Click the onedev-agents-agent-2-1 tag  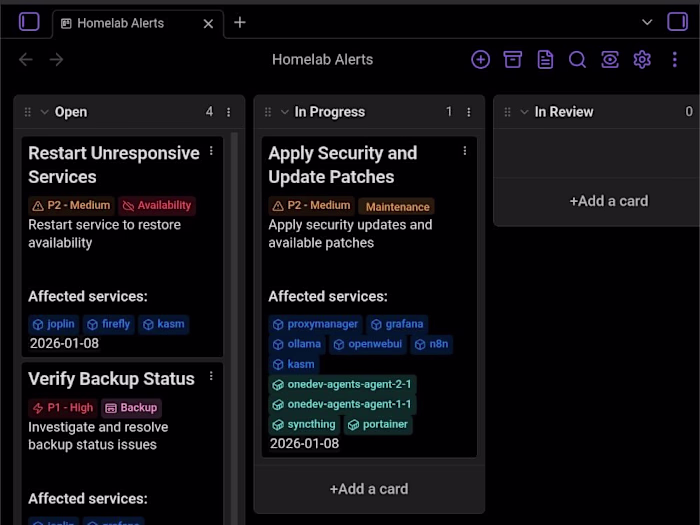(x=342, y=384)
